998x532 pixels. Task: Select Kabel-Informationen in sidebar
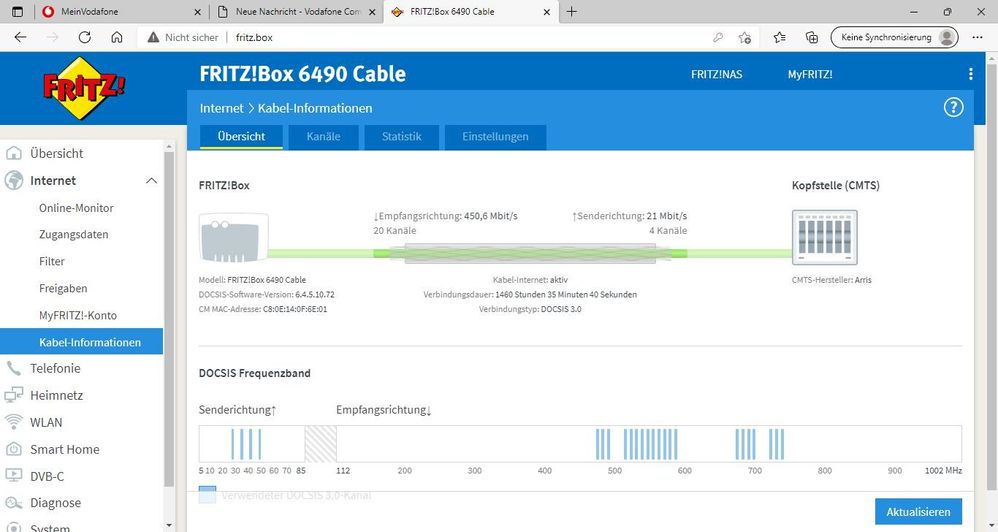[x=81, y=342]
